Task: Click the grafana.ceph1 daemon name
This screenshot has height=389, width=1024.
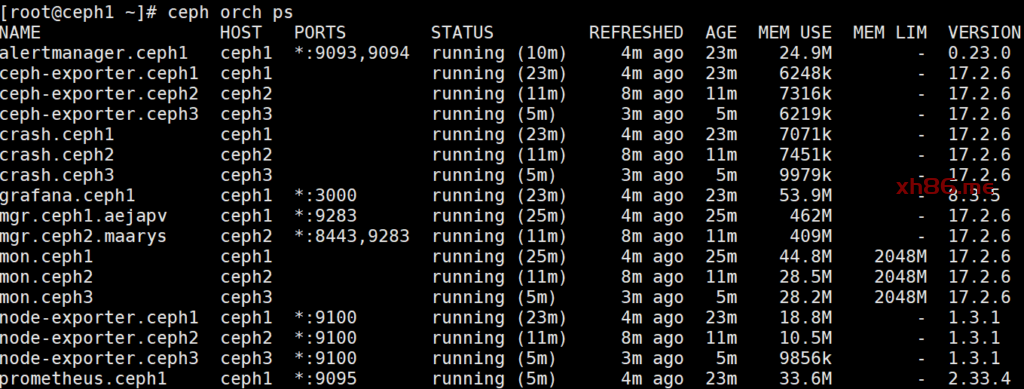Action: [x=68, y=196]
